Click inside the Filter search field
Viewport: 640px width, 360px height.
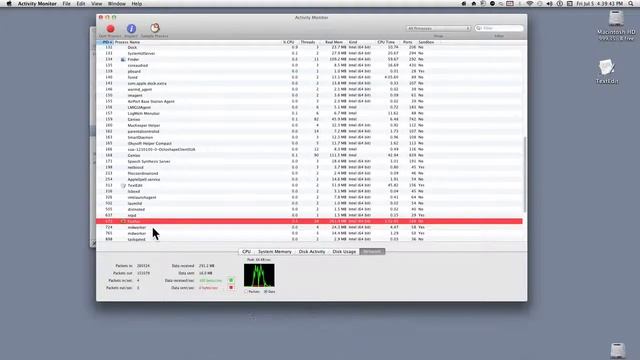[x=499, y=29]
